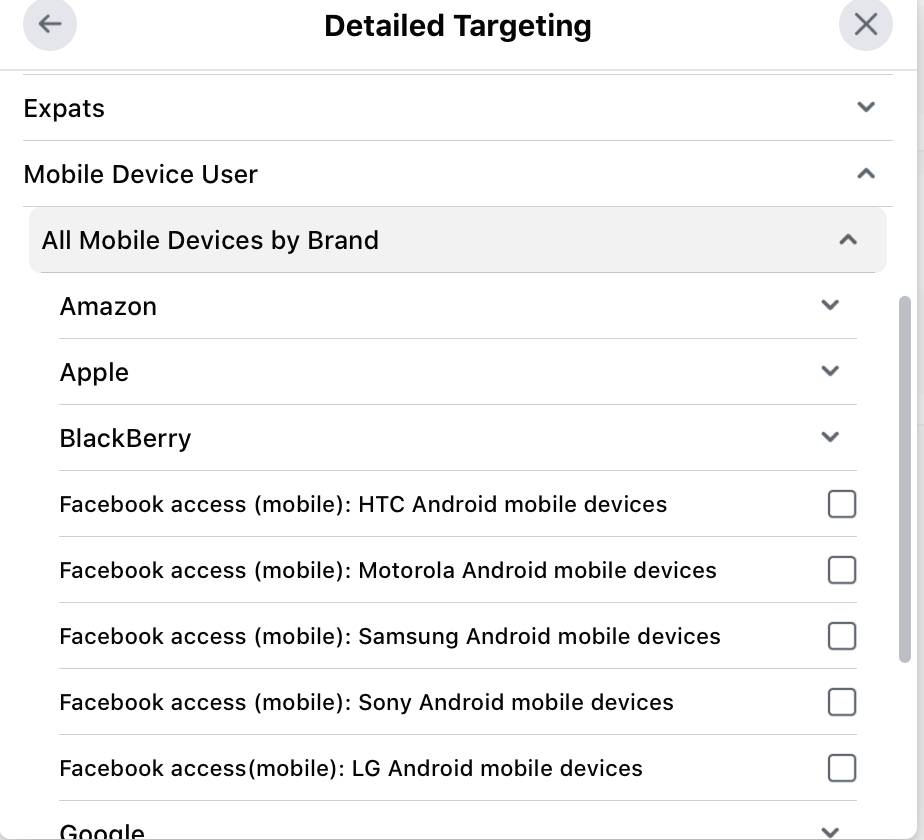This screenshot has height=840, width=924.
Task: Select LG Android mobile devices checkbox
Action: [842, 768]
